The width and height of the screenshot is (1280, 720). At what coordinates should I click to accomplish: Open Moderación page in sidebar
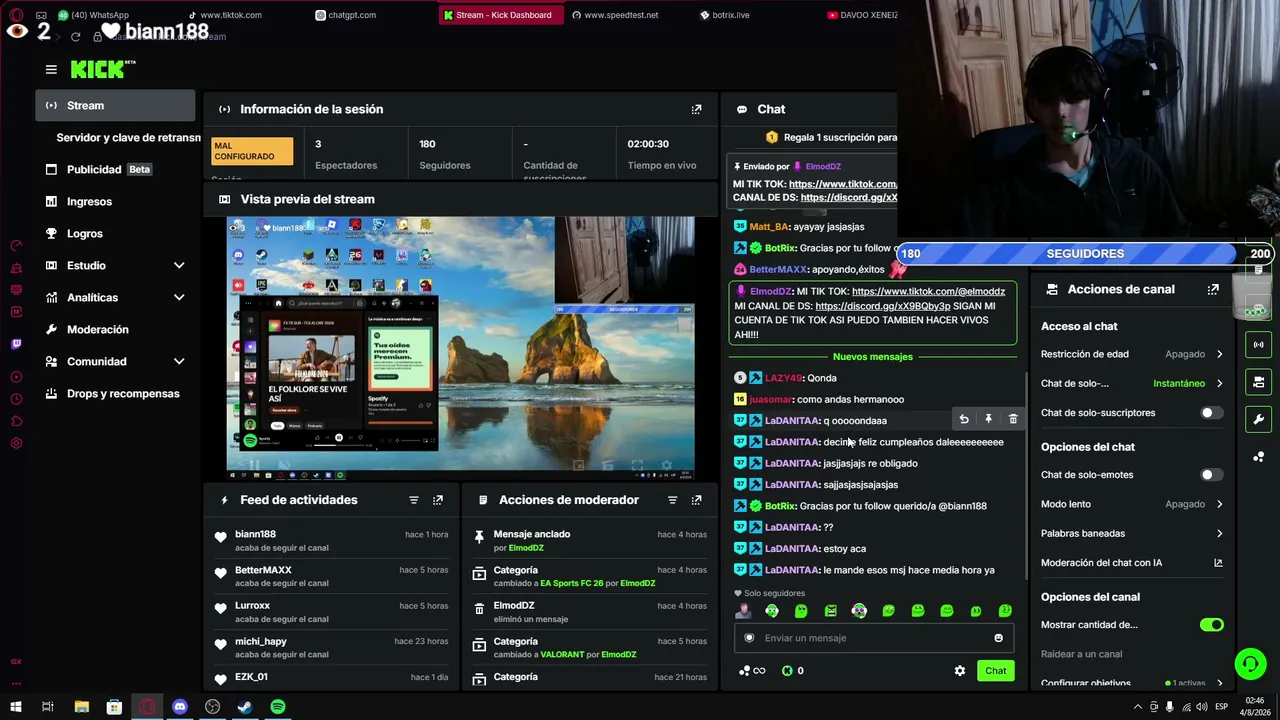point(115,329)
